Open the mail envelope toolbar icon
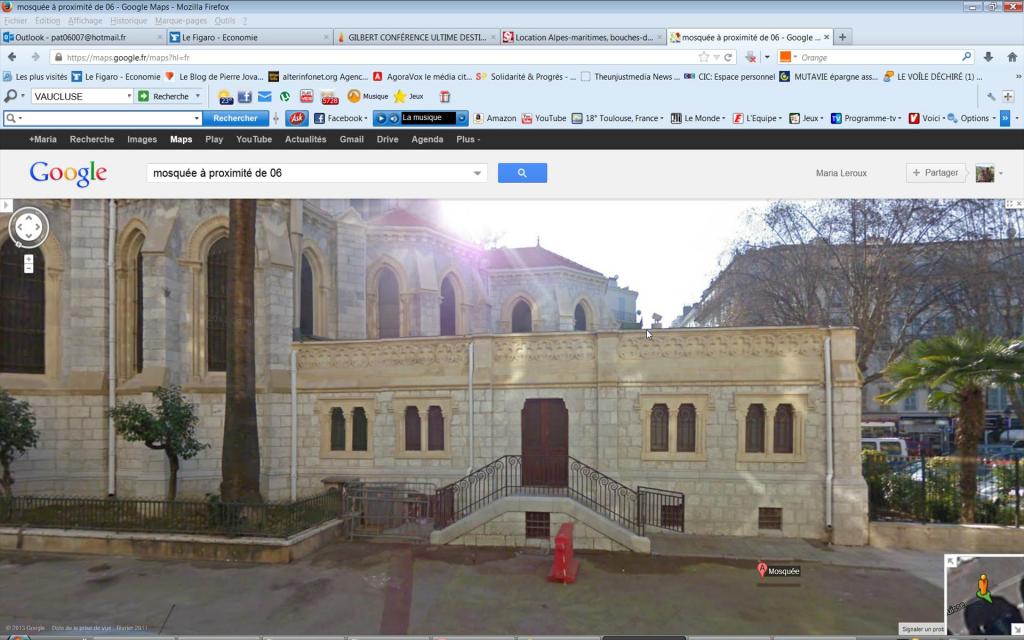The height and width of the screenshot is (640, 1024). [264, 97]
